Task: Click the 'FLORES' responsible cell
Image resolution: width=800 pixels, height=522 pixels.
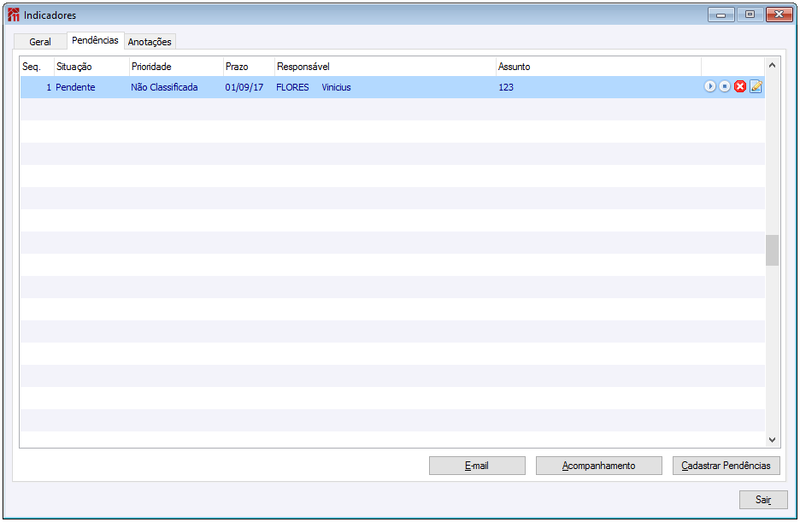Action: point(292,87)
